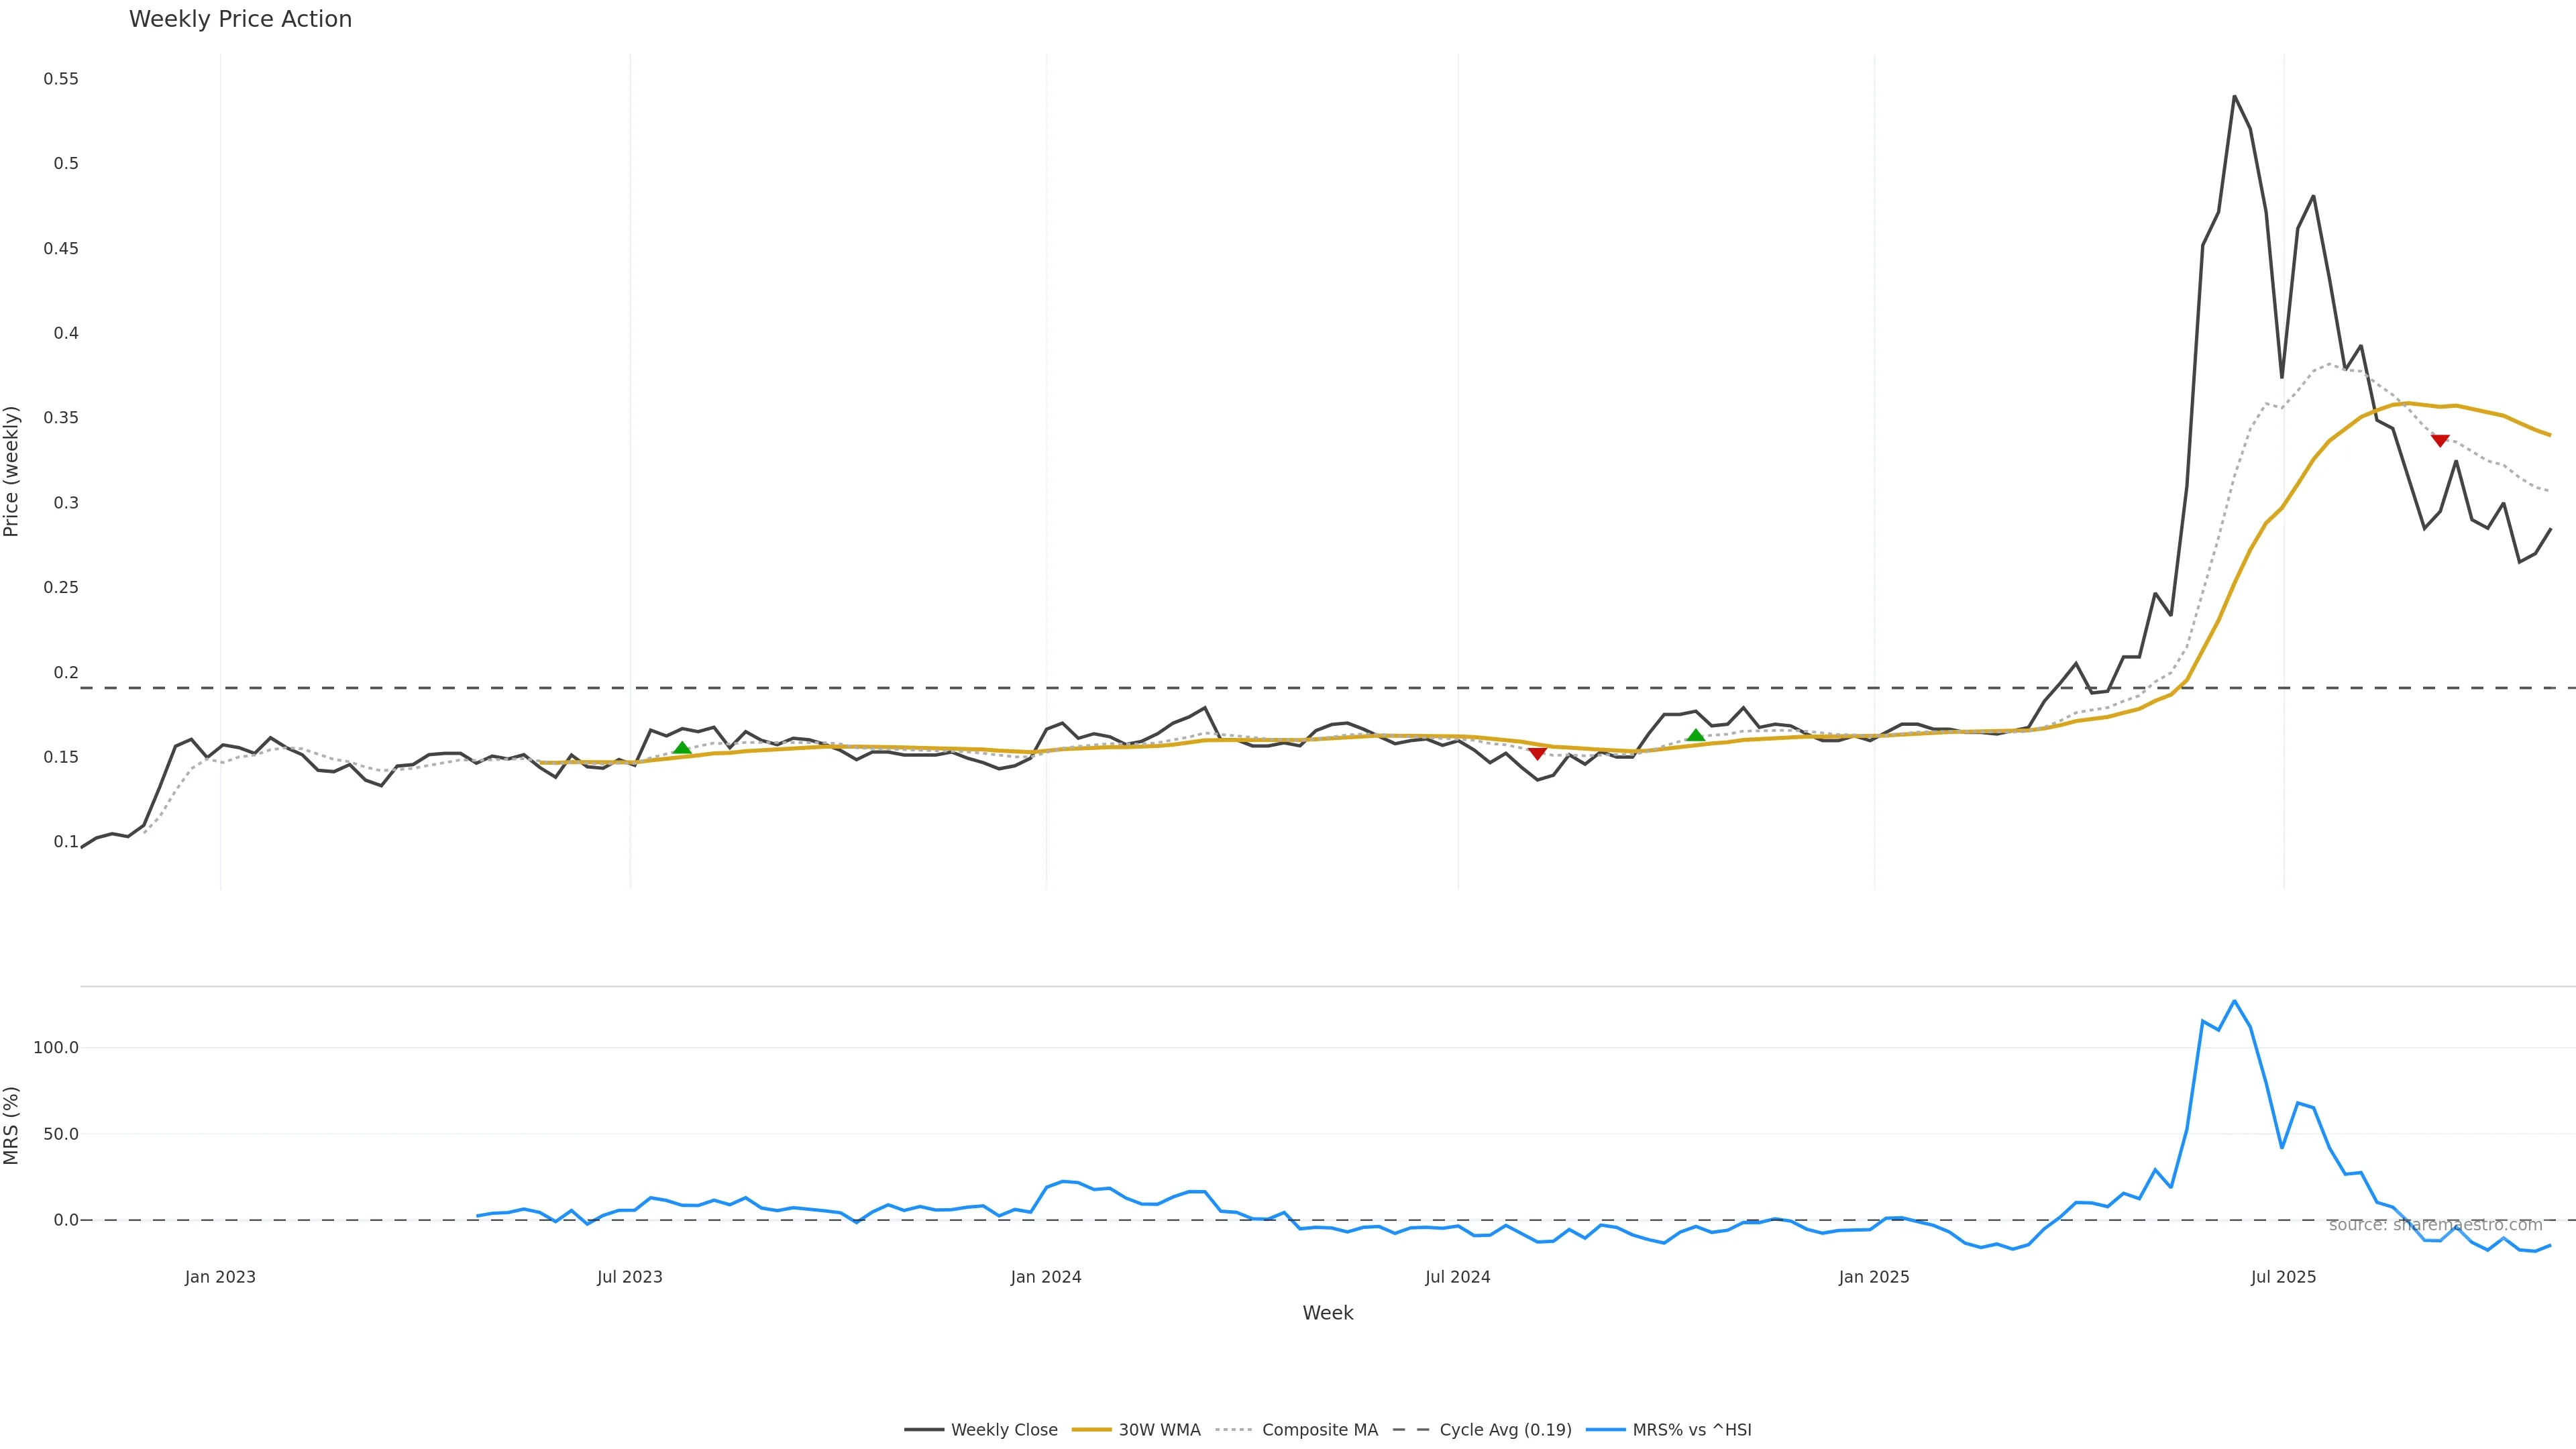Click the Weekly Price Action chart title
This screenshot has height=1449, width=2576.
click(x=240, y=19)
